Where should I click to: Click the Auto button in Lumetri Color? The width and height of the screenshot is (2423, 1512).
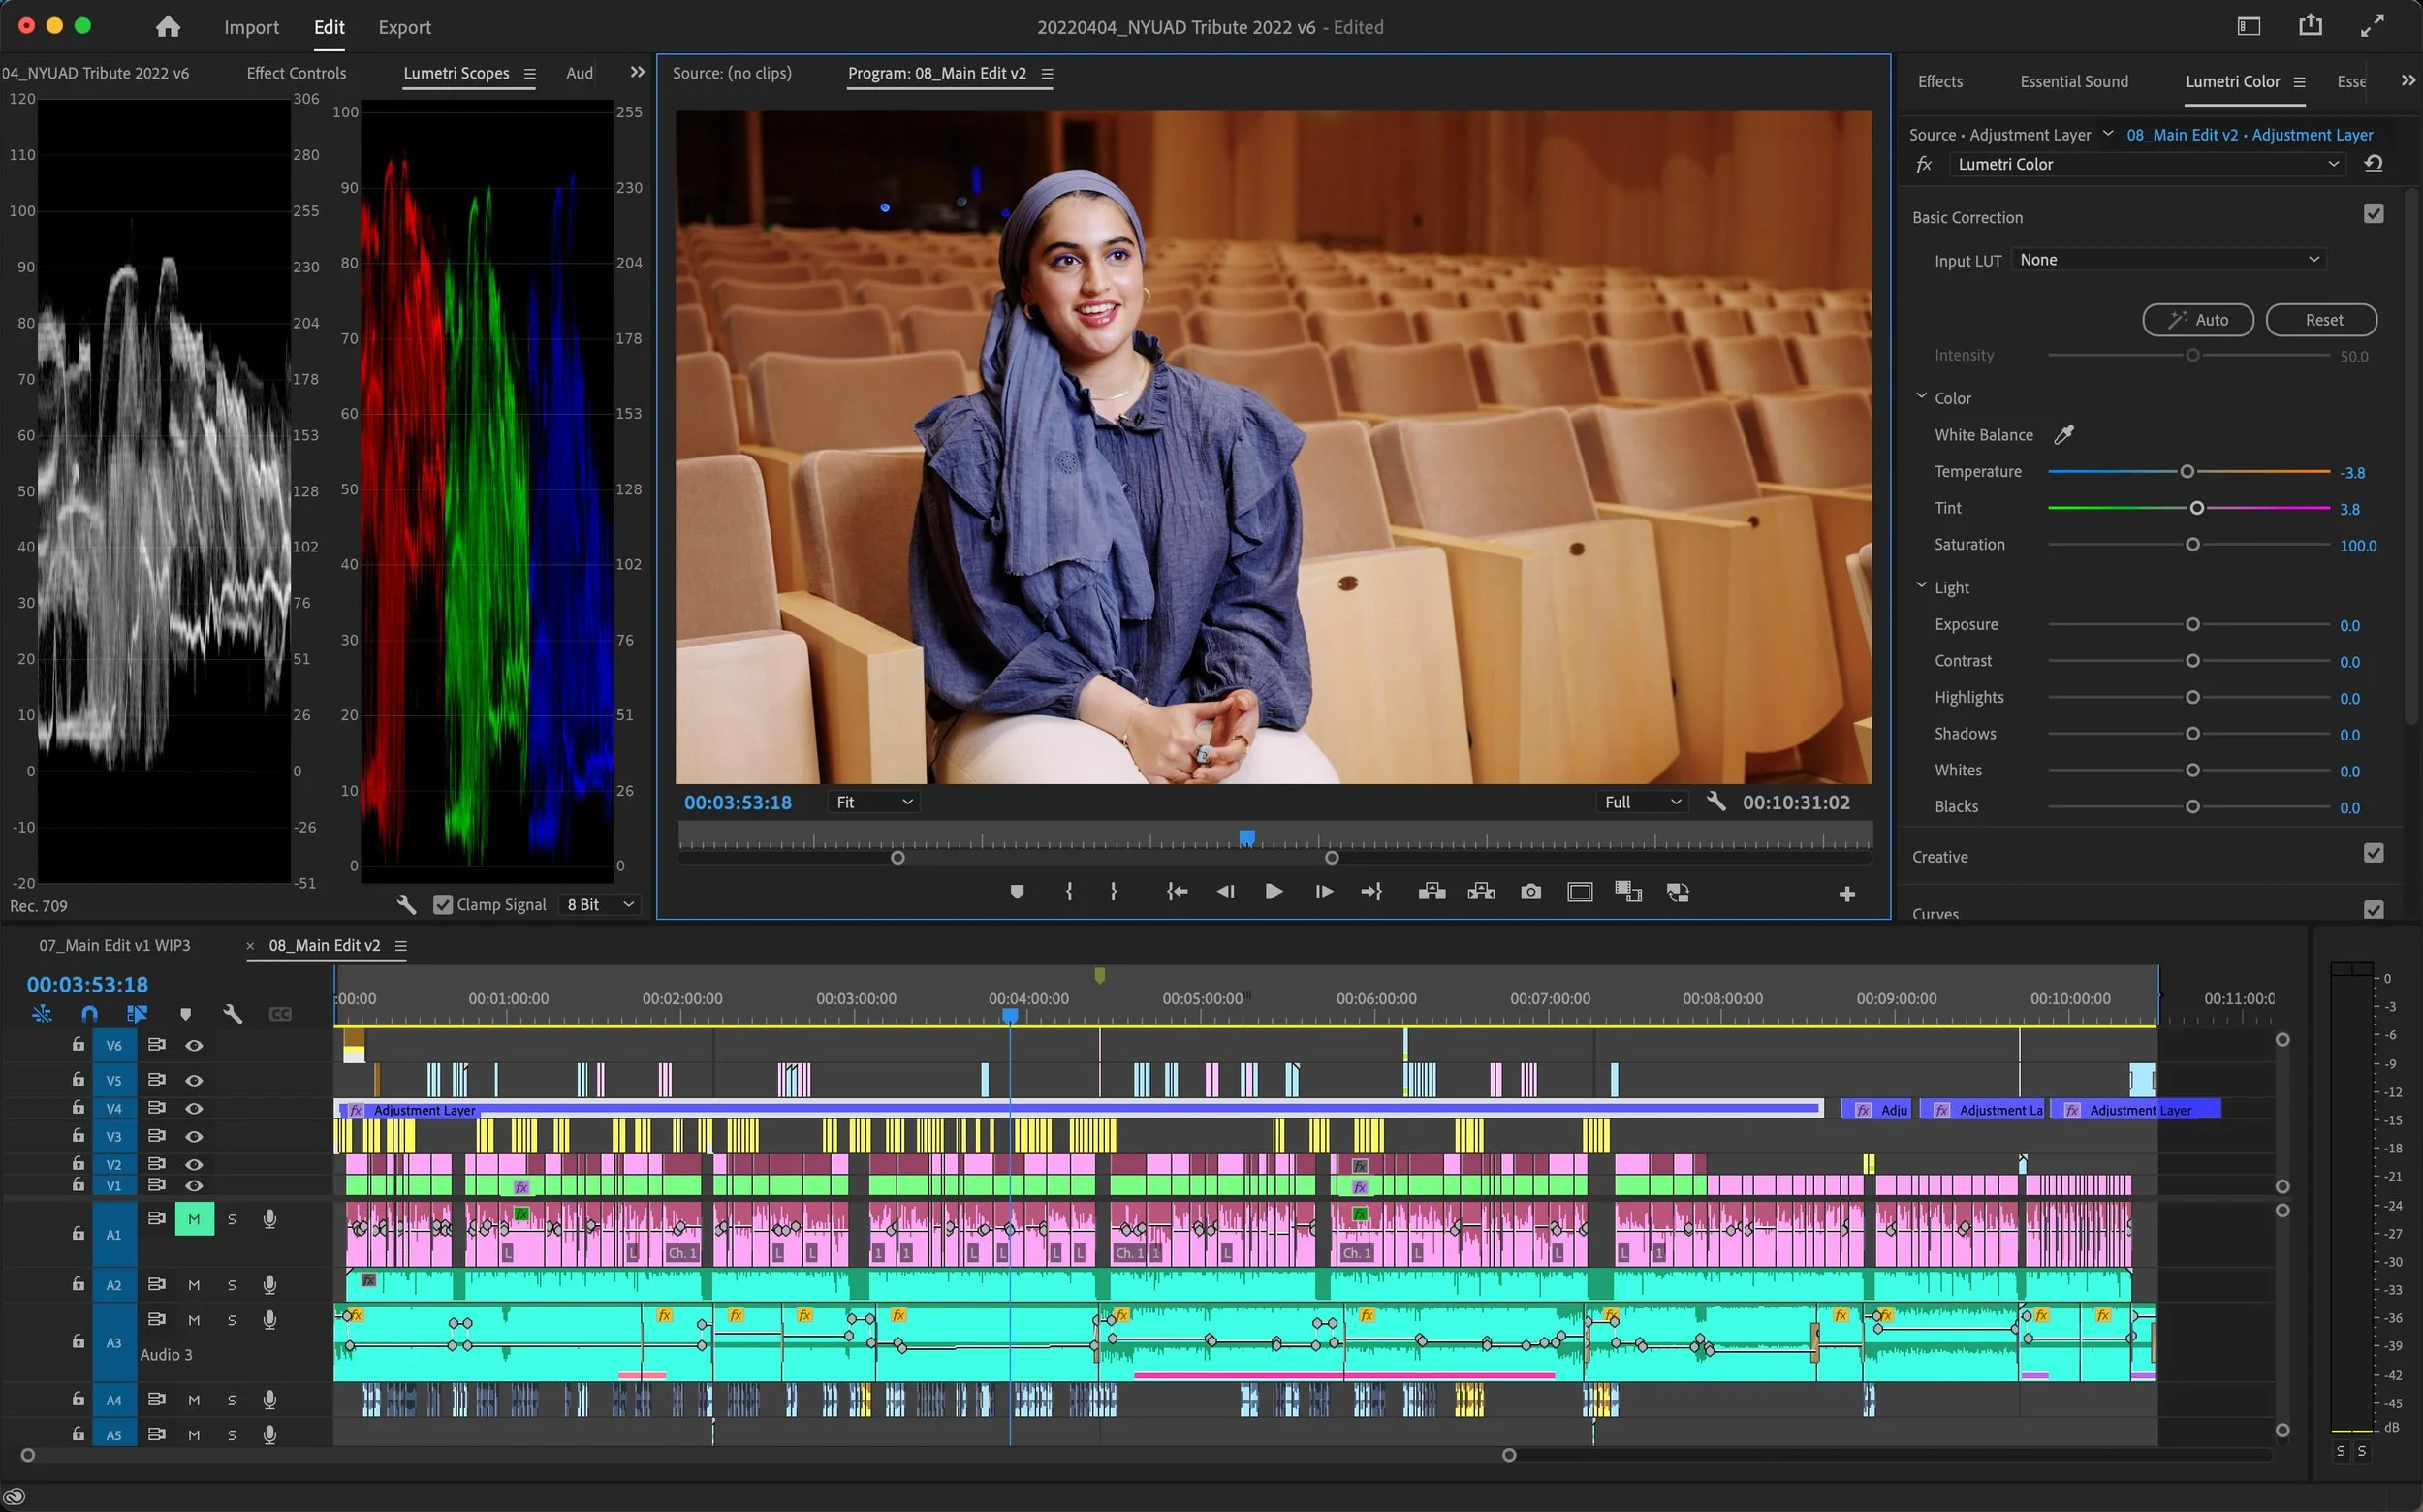coord(2197,320)
